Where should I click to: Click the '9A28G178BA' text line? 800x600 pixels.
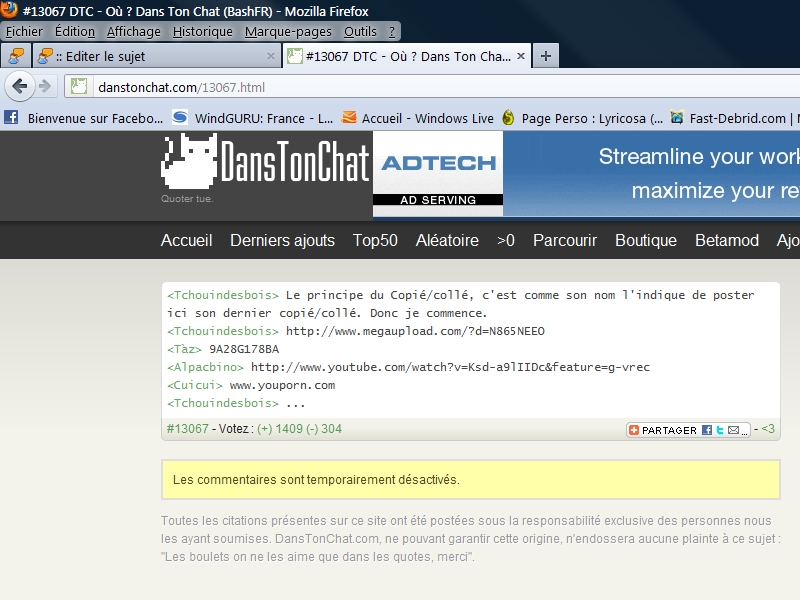(x=244, y=349)
